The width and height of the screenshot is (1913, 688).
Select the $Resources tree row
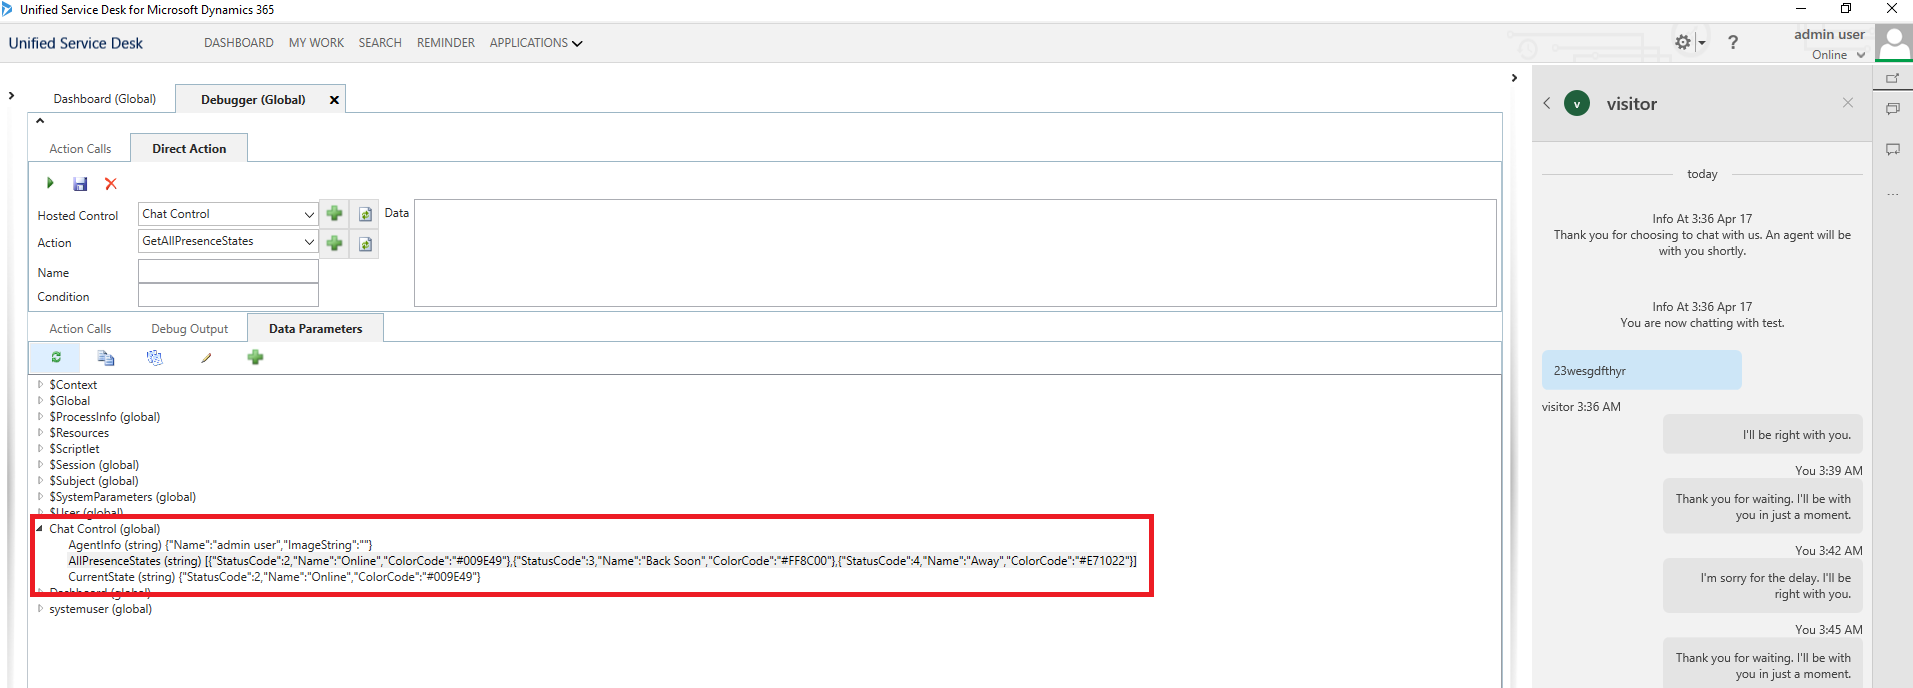pos(79,433)
